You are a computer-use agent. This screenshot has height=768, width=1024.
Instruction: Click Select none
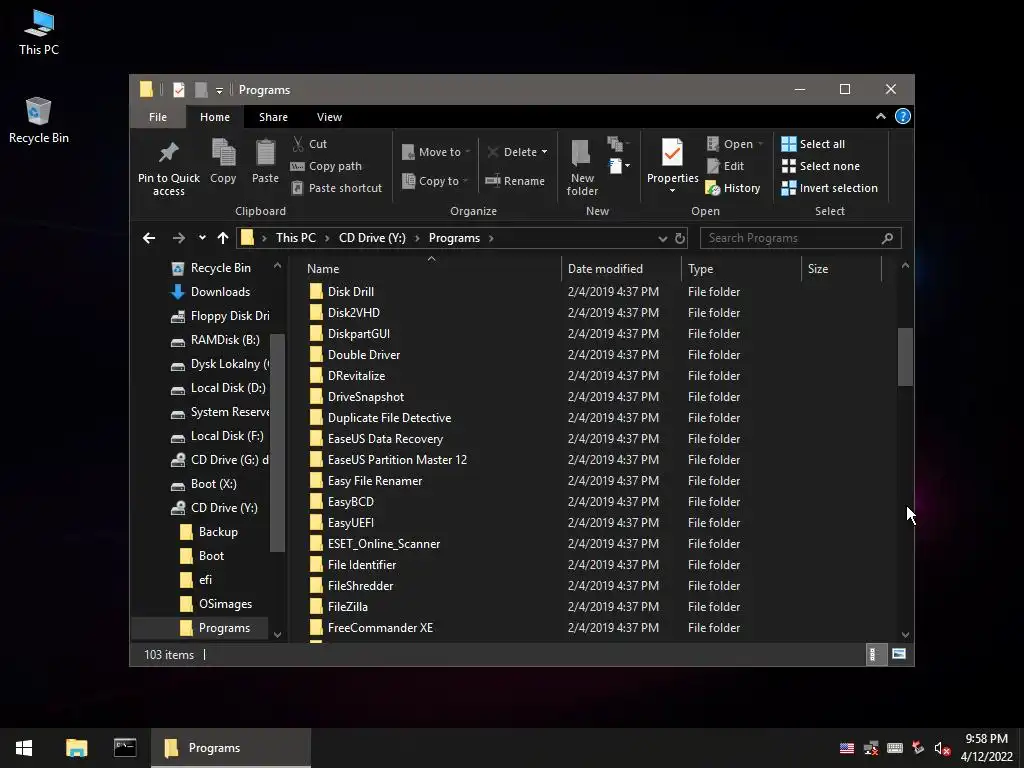pyautogui.click(x=821, y=166)
